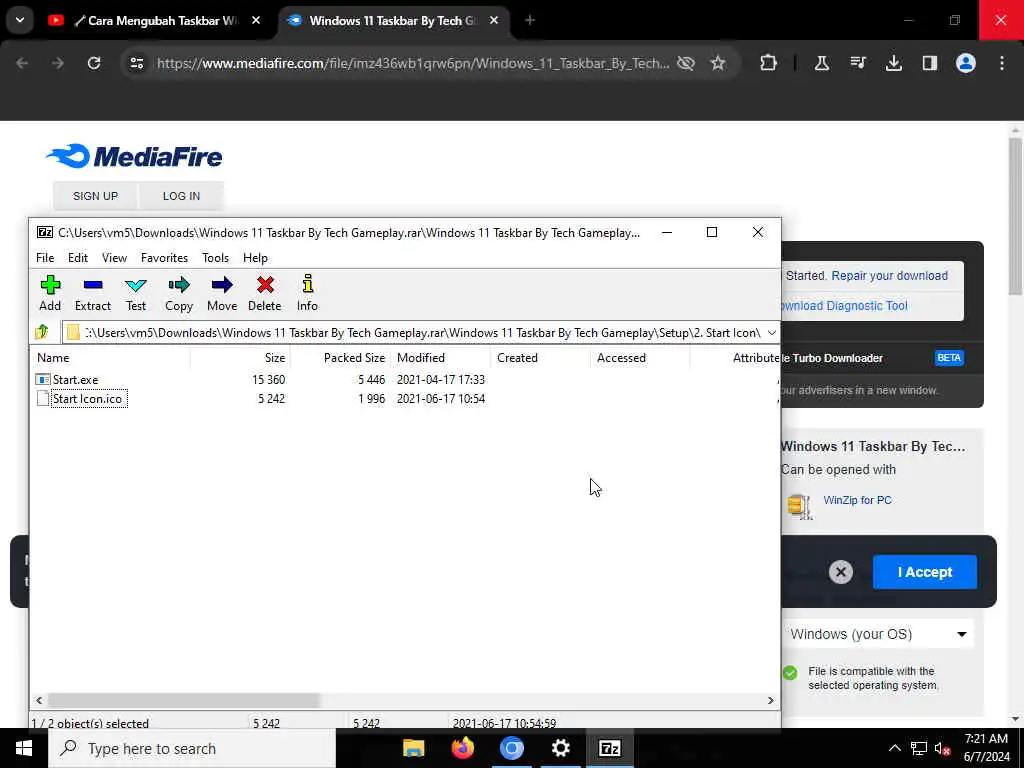Toggle the browser side panel icon

(x=929, y=63)
